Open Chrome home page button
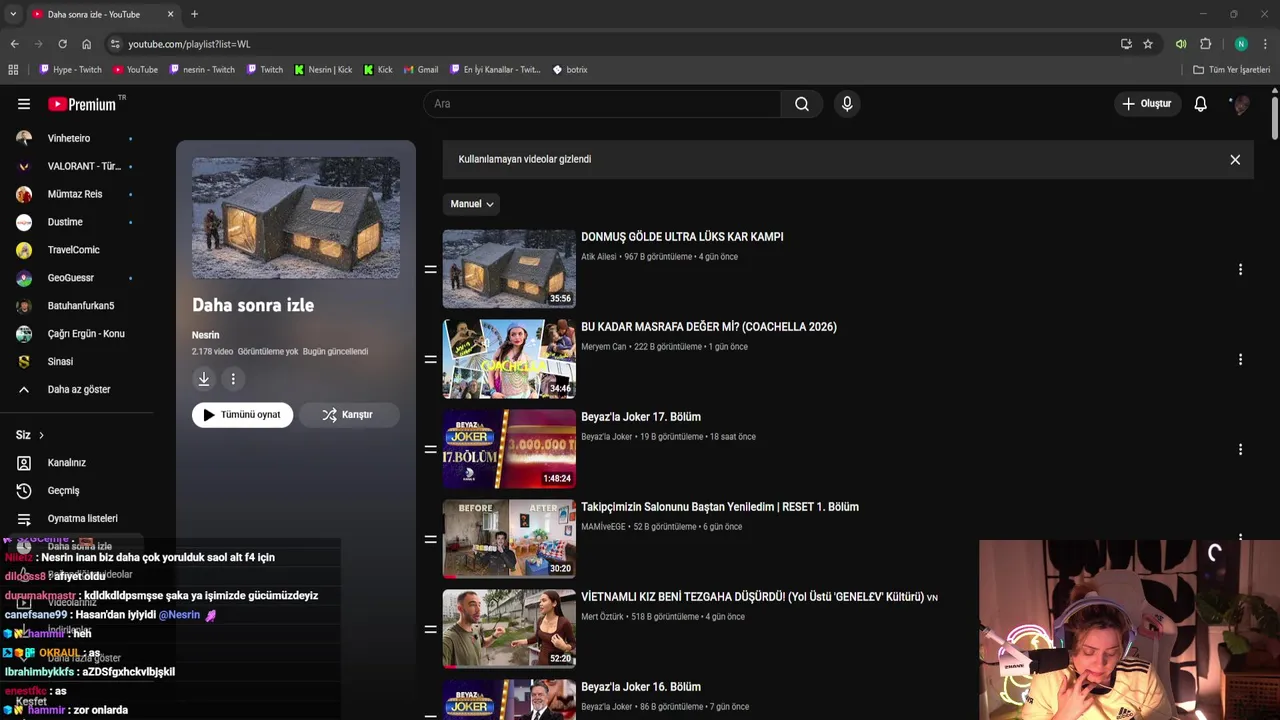This screenshot has height=720, width=1280. click(87, 44)
